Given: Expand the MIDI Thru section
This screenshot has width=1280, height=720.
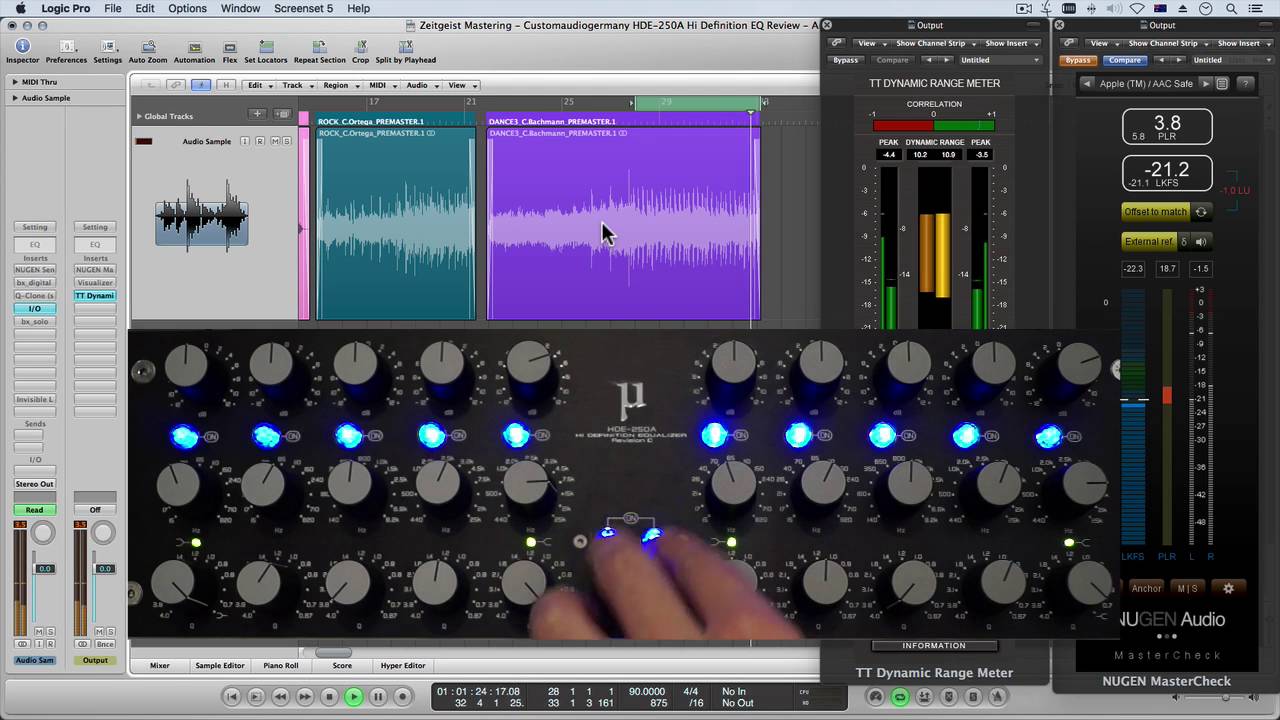Looking at the screenshot, I should tap(15, 82).
